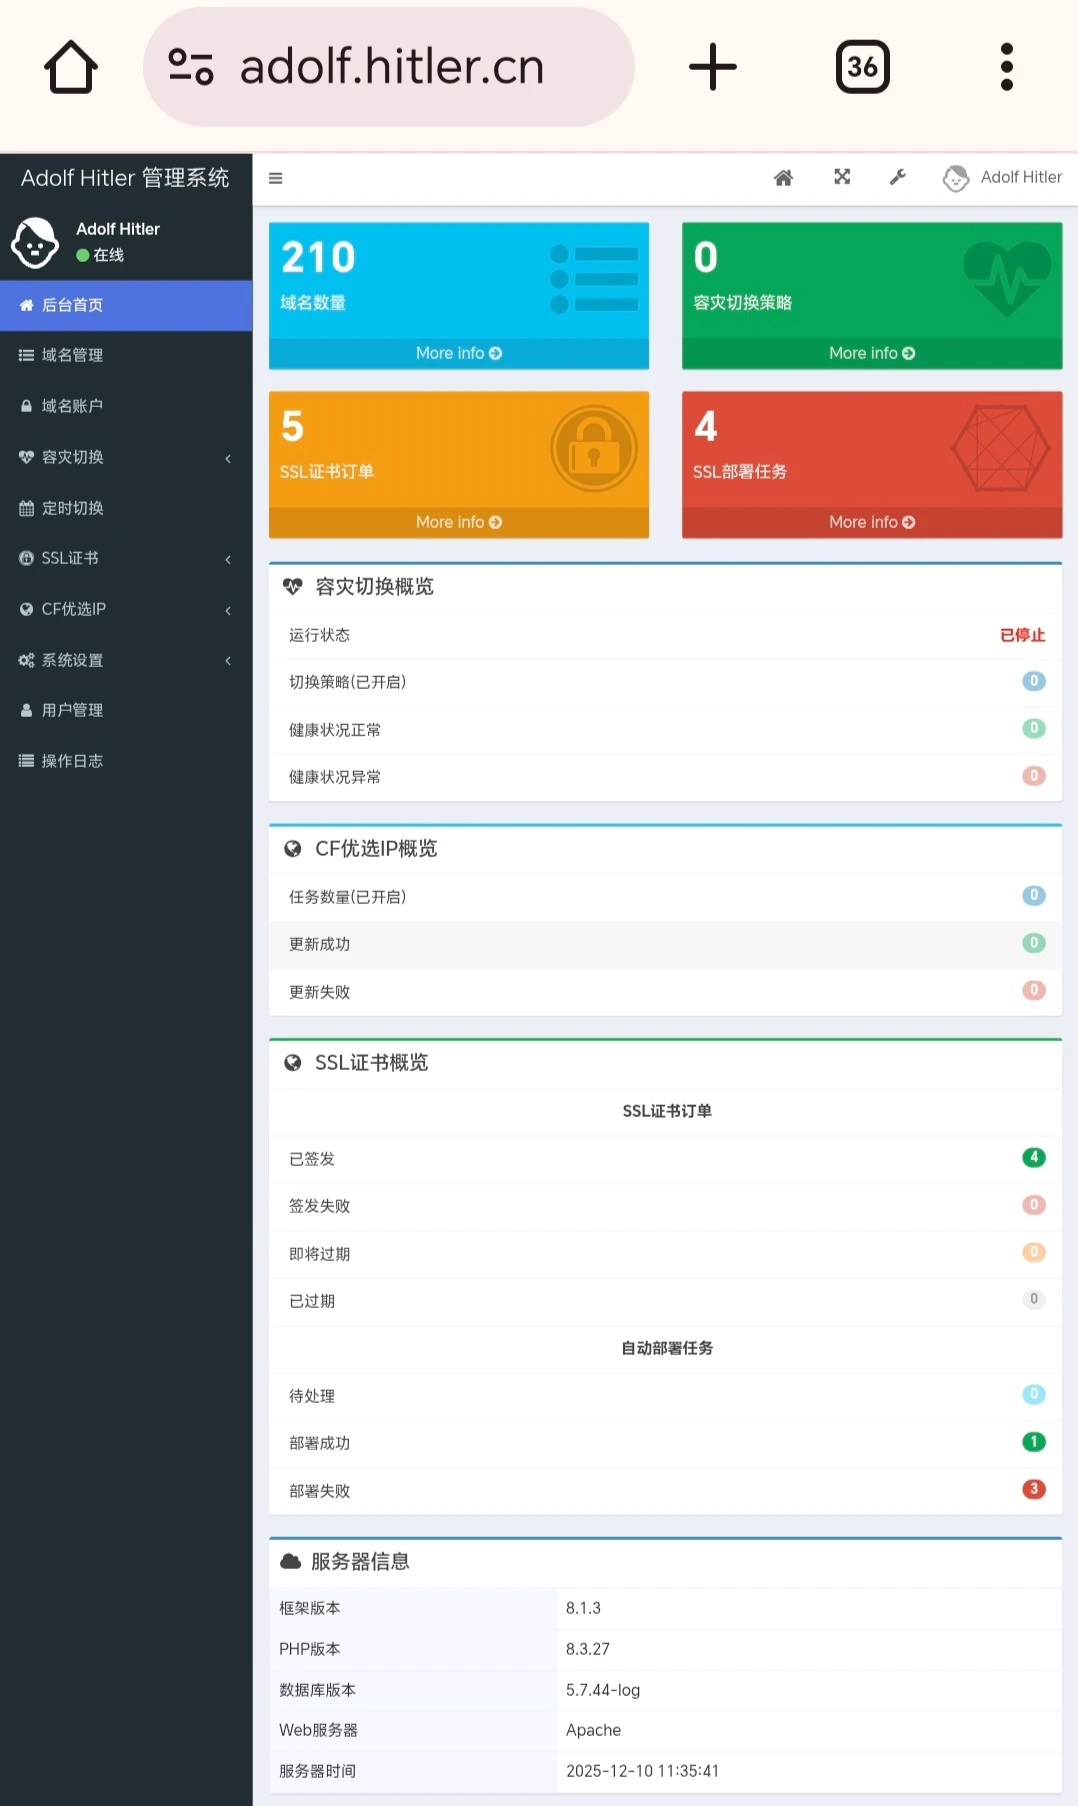Viewport: 1078px width, 1806px height.
Task: Click the 容灾切换概览 panel heading
Action: tap(374, 587)
